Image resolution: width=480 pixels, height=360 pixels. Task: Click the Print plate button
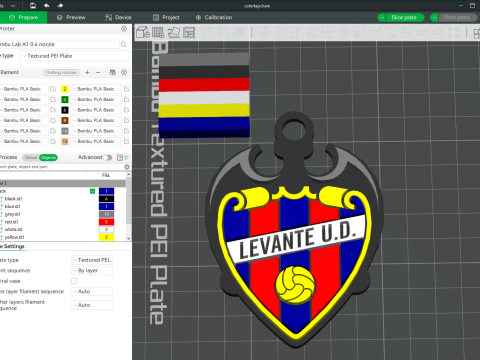point(457,17)
